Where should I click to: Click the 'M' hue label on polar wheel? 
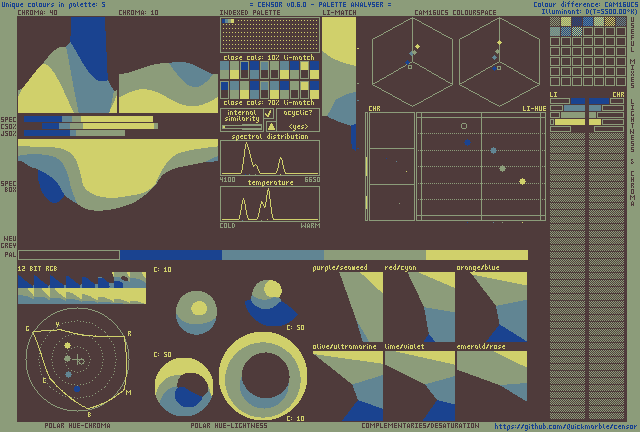pyautogui.click(x=129, y=392)
